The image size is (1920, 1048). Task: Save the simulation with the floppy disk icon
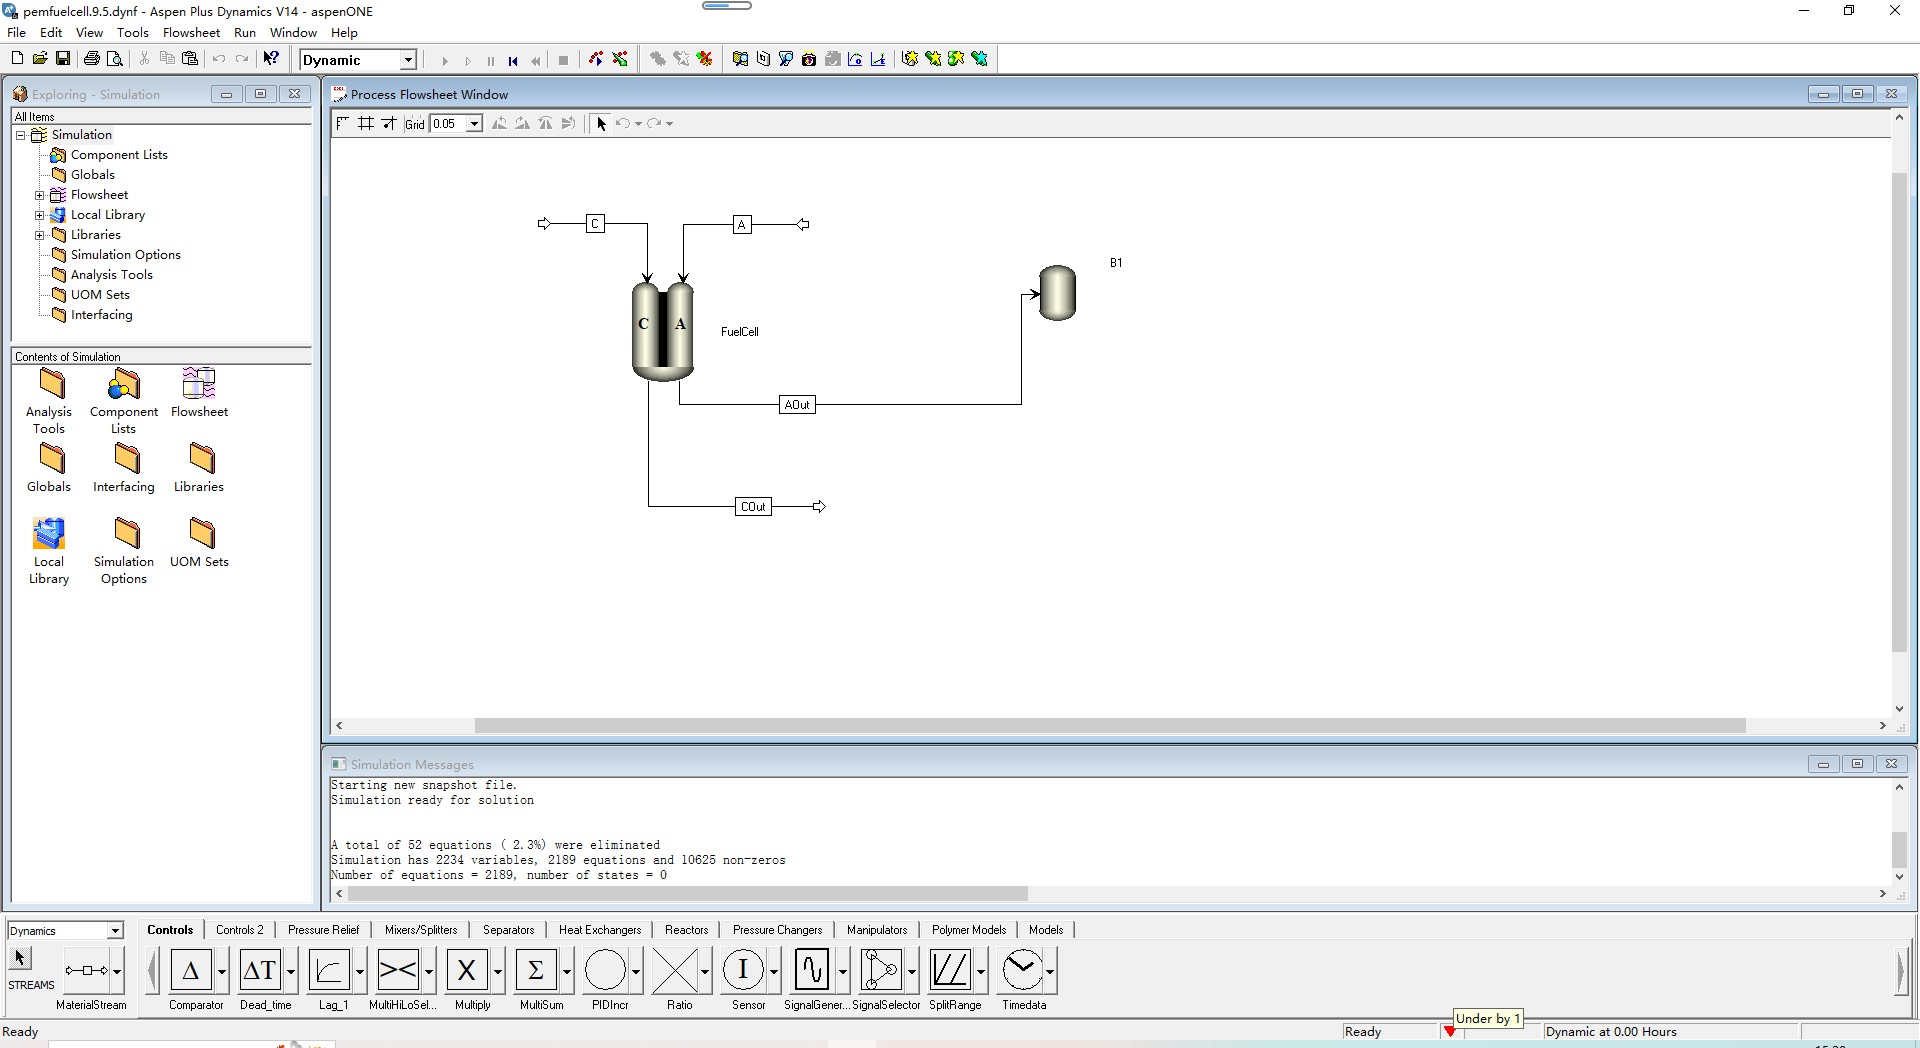click(x=62, y=59)
